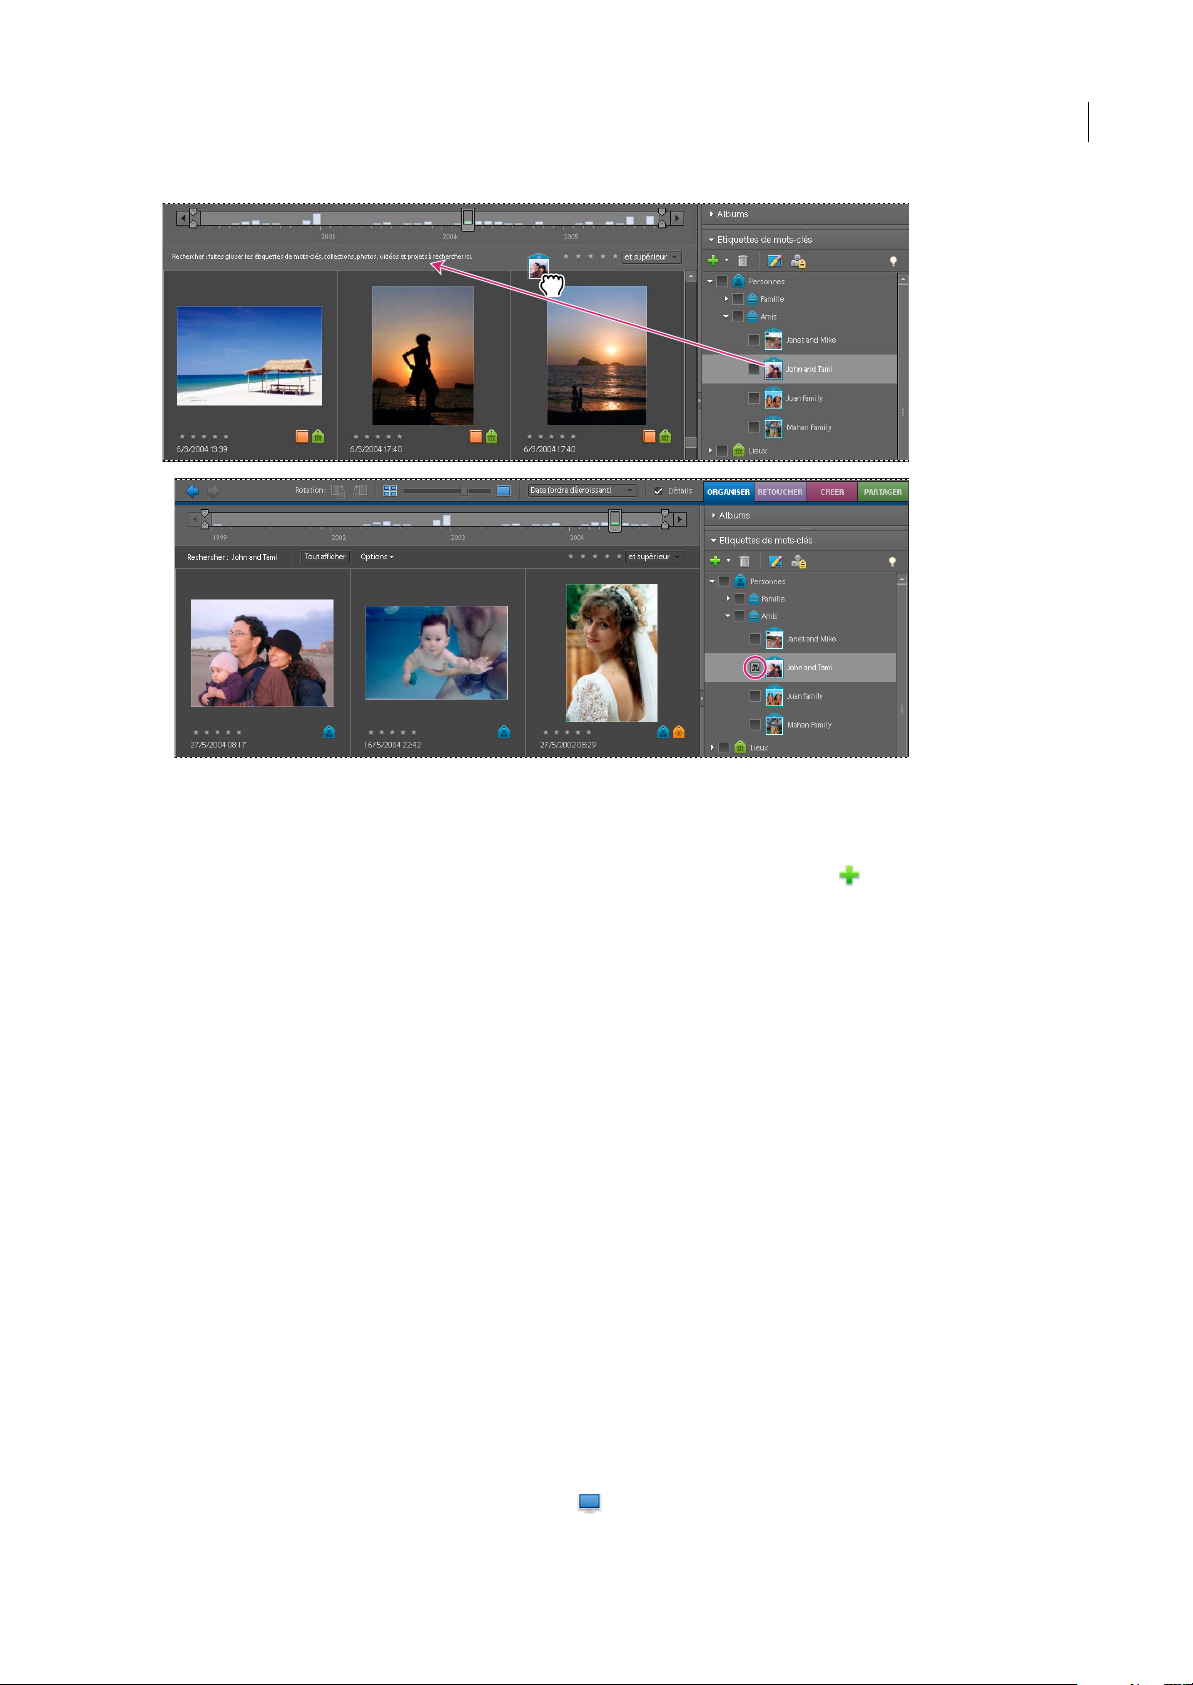Open the Date (ordre décroissant) sort dropdown
Viewport: 1193px width, 1685px height.
[582, 491]
